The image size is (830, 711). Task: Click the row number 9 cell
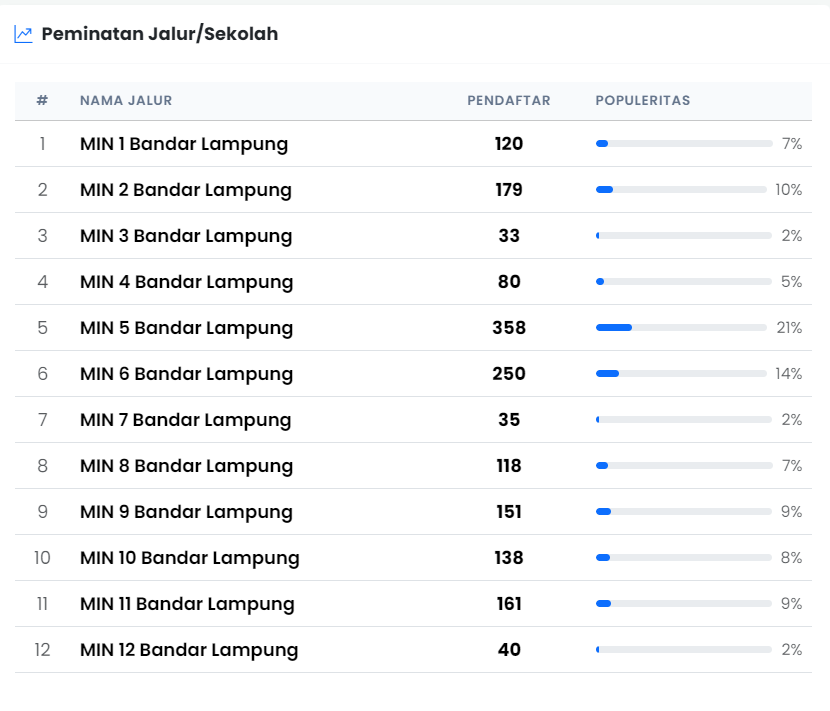point(42,512)
